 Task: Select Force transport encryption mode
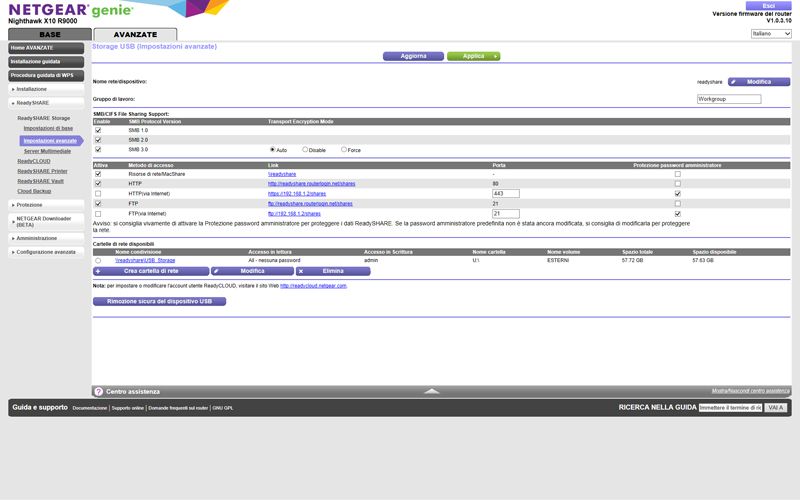[x=344, y=150]
